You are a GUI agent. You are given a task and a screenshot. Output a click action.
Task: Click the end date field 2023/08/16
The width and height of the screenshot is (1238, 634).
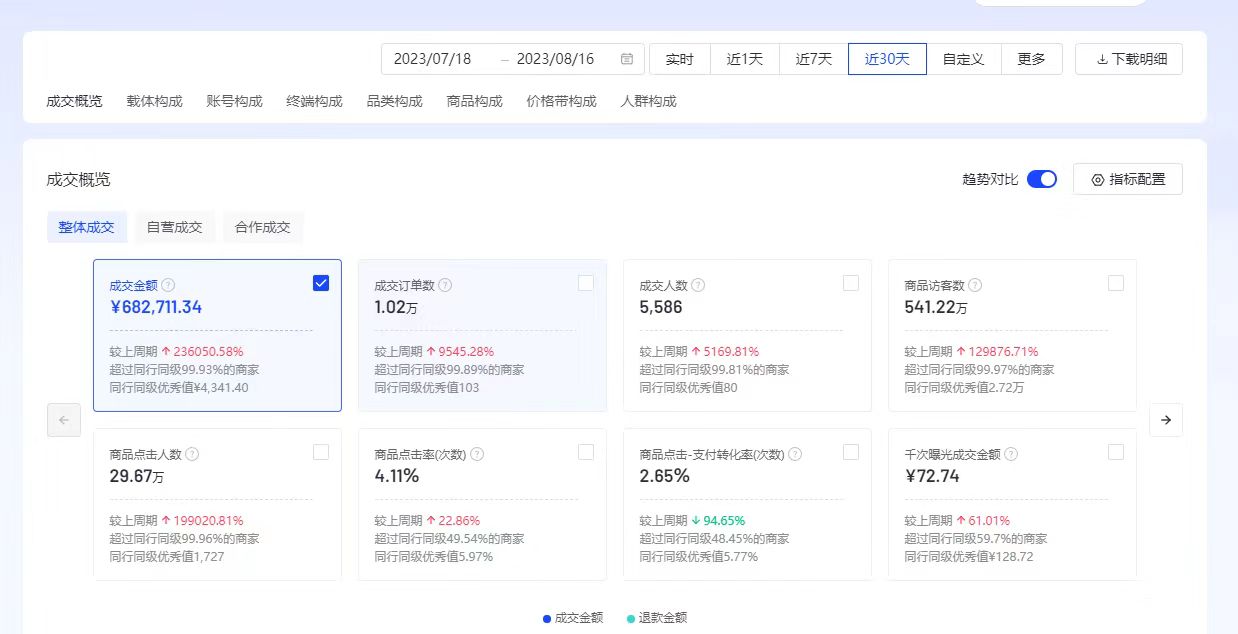[556, 59]
